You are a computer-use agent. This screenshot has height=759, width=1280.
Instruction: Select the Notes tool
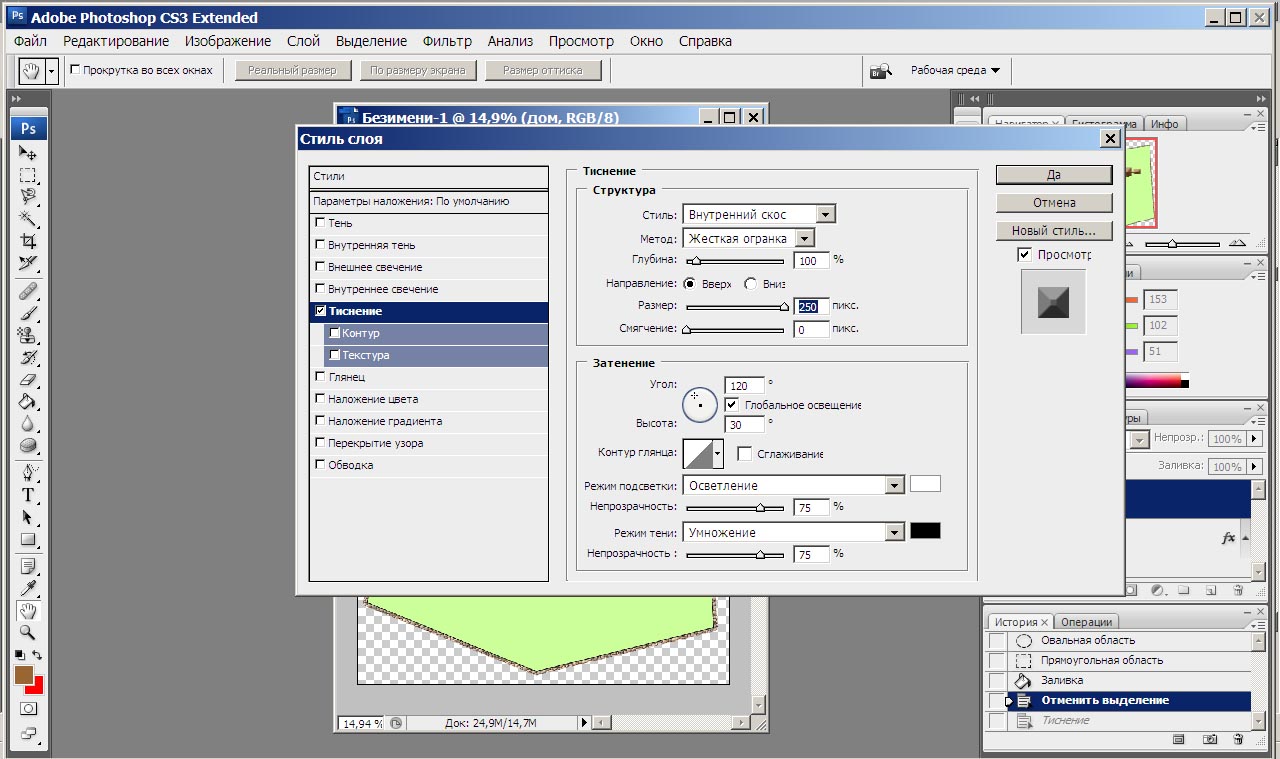click(28, 567)
